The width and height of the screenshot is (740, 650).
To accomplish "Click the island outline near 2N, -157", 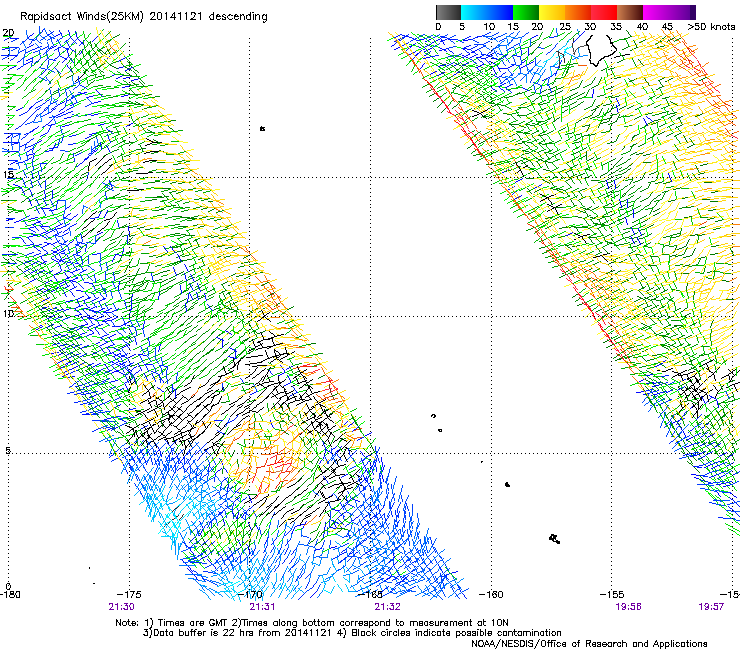I will [x=555, y=539].
